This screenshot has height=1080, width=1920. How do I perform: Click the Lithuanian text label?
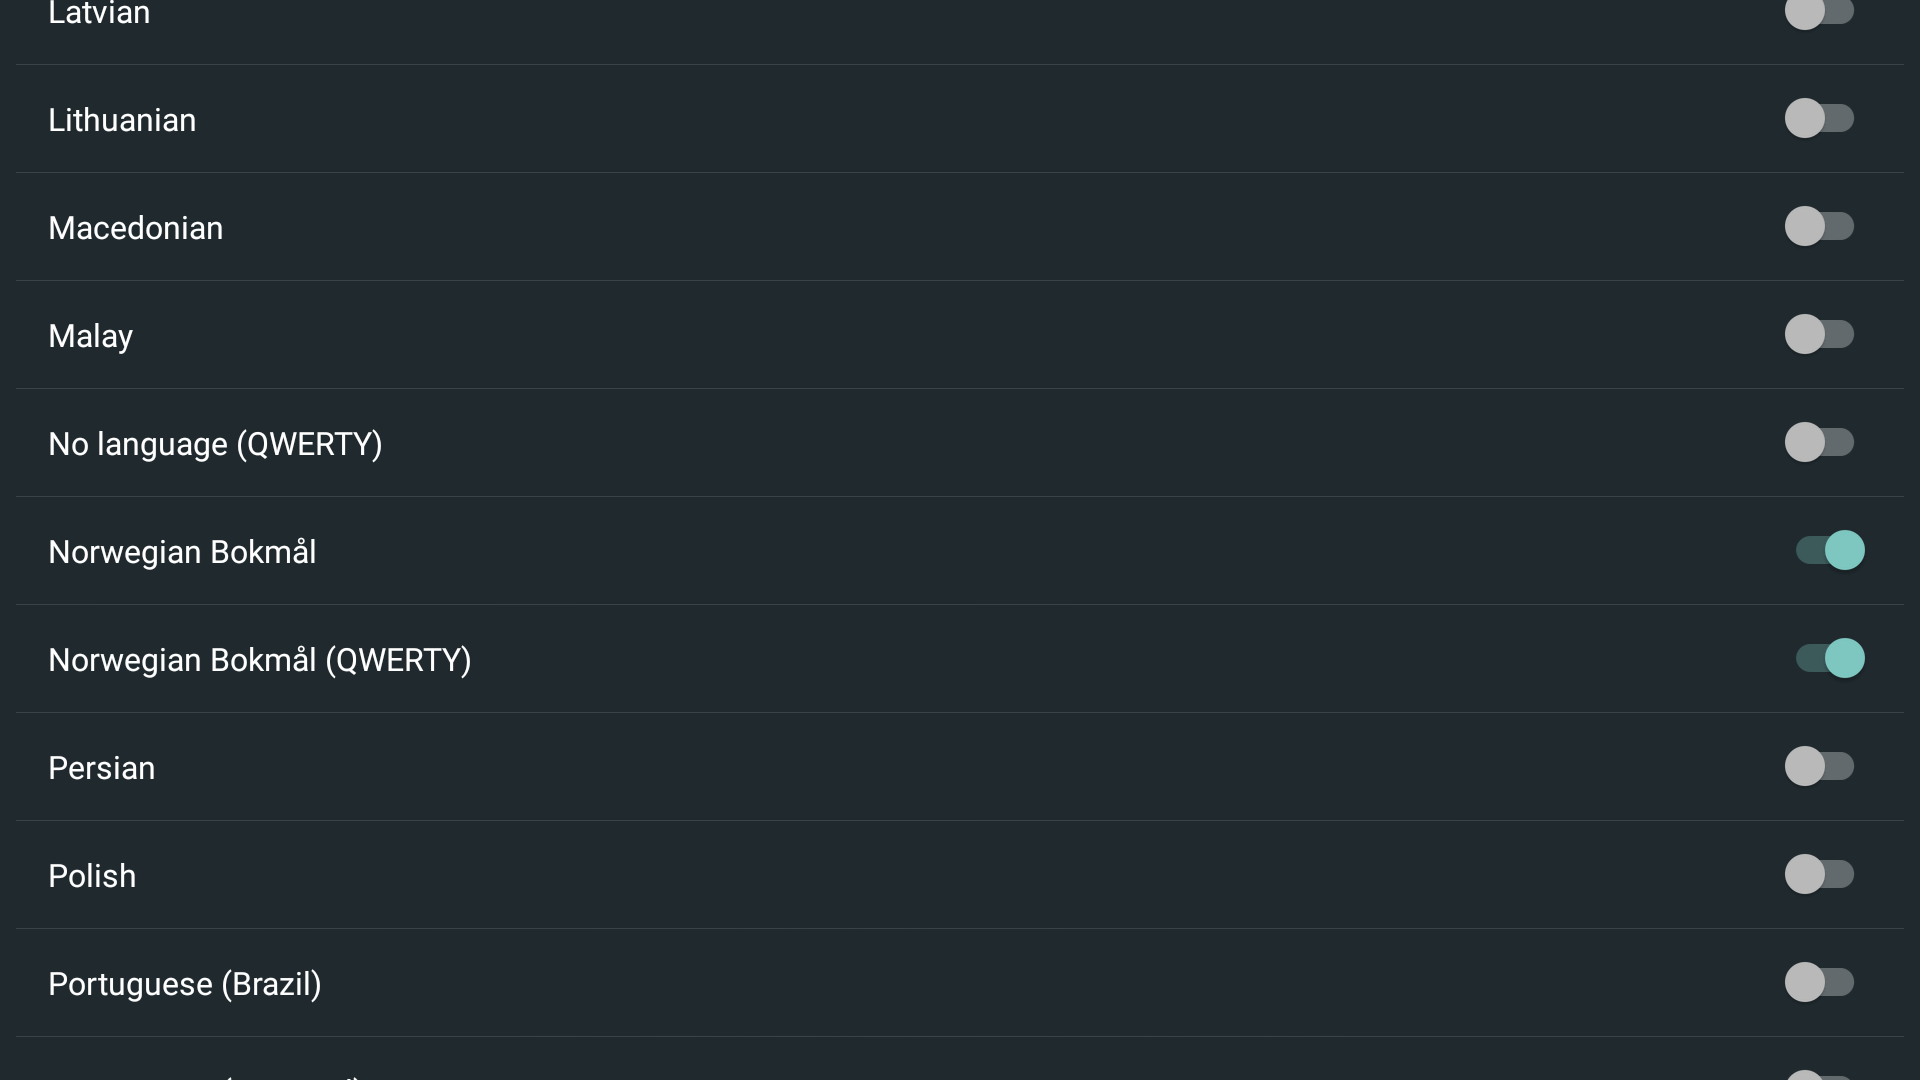122,120
